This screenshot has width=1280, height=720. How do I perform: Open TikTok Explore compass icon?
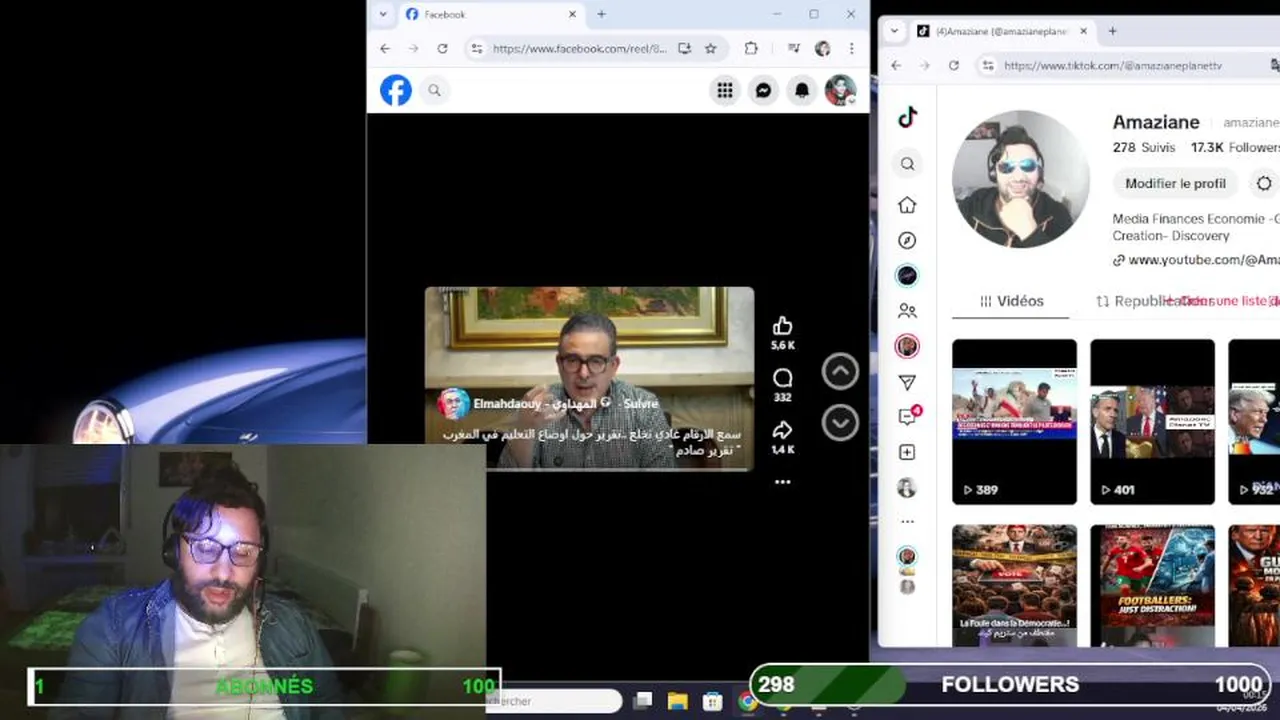907,240
